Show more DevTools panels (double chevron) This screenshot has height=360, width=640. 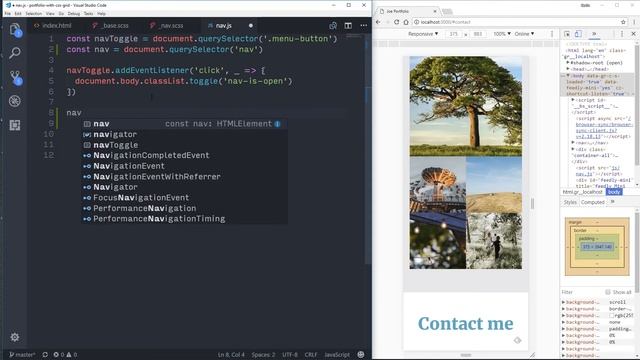point(594,34)
